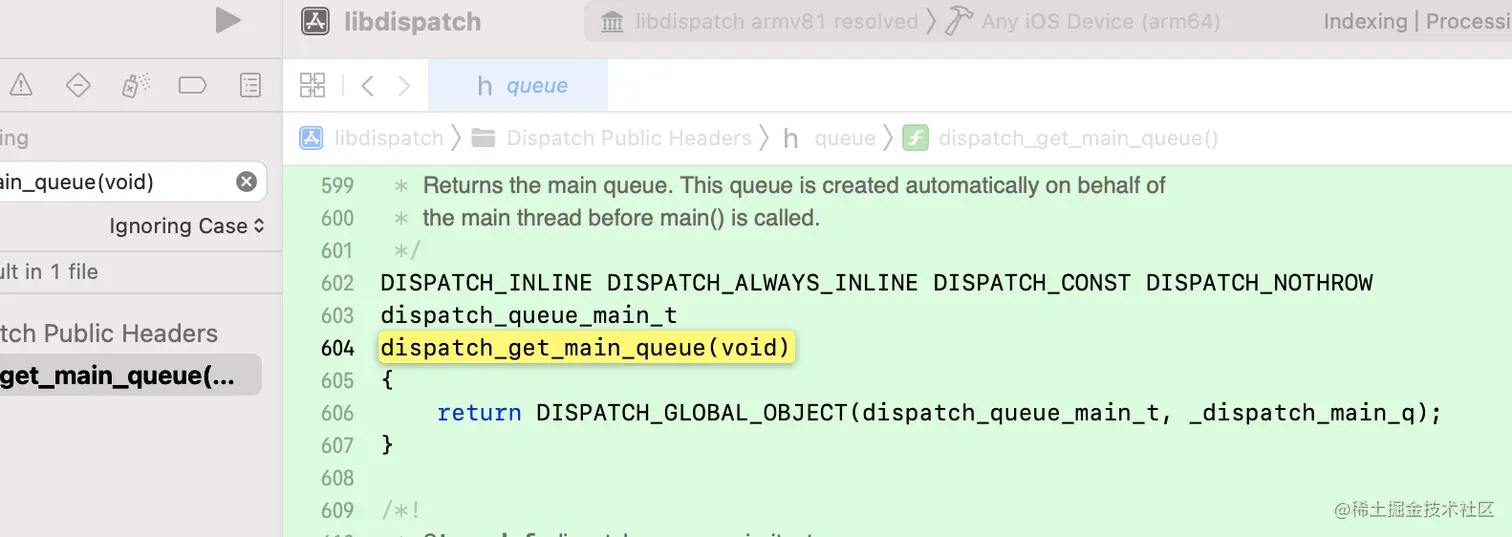Click the comment text on line 600
The width and height of the screenshot is (1512, 537).
click(x=620, y=217)
